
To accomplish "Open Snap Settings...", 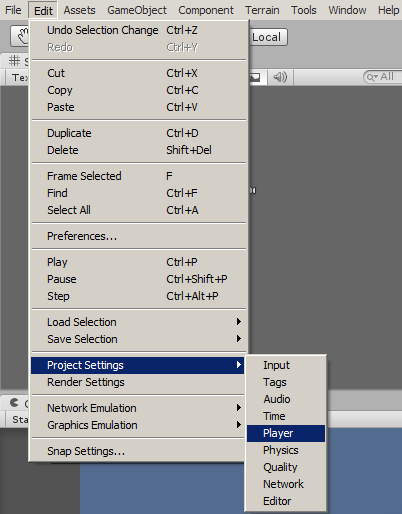I will (138, 451).
